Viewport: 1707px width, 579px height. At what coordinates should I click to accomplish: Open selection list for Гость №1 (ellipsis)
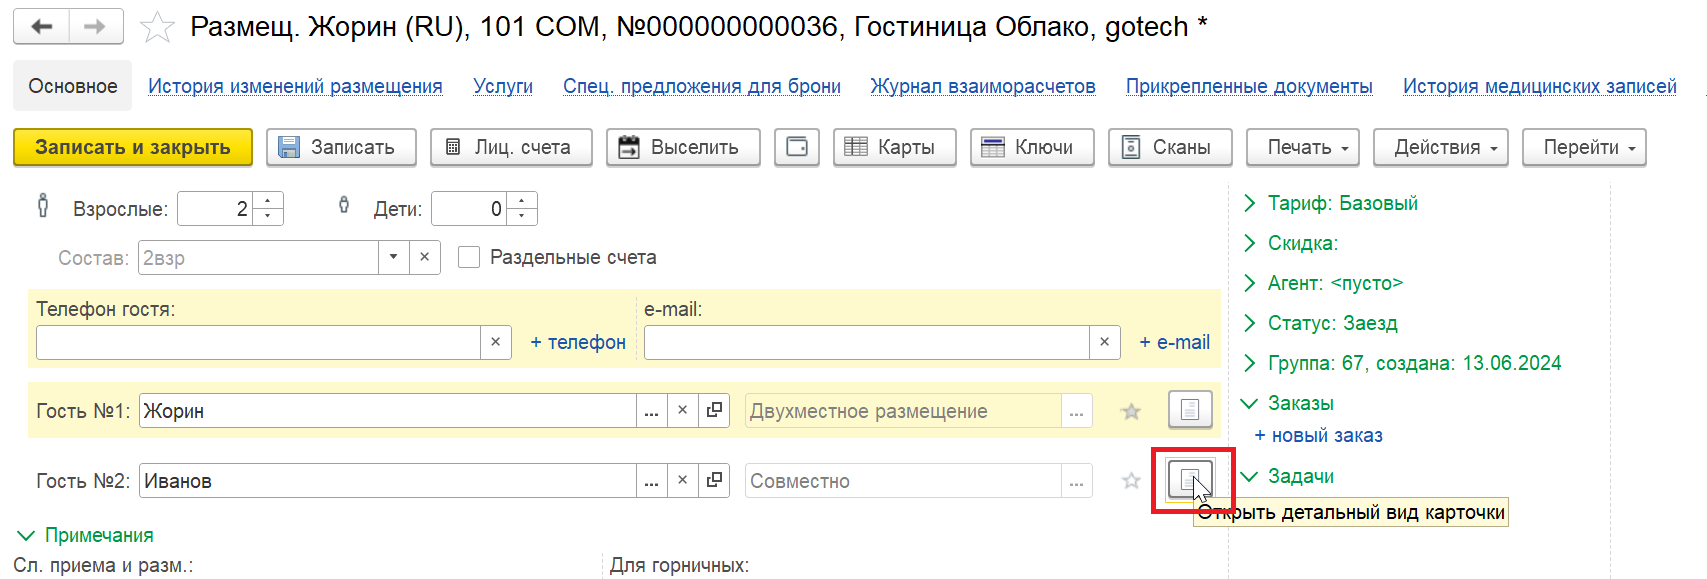coord(652,411)
